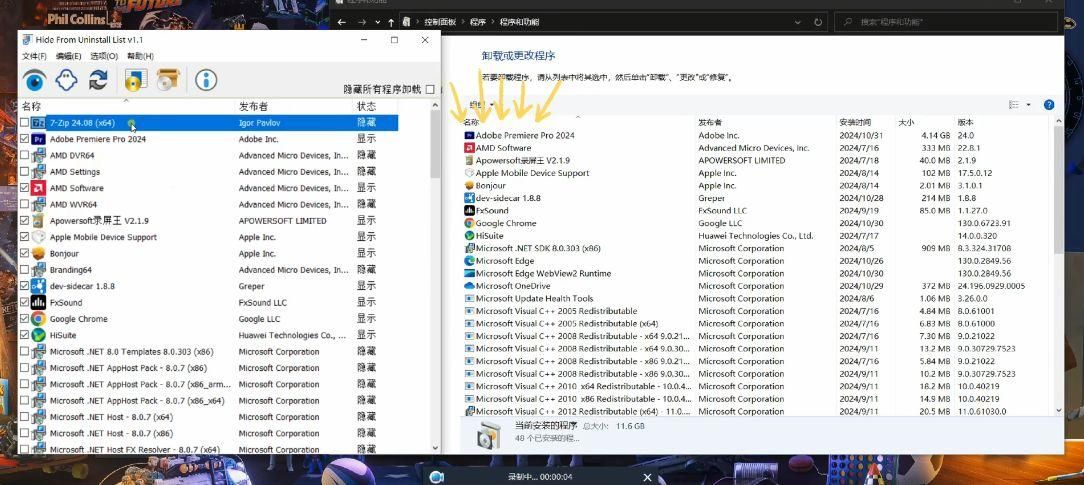Image resolution: width=1084 pixels, height=485 pixels.
Task: Select HiSuite row in Programs and Features
Action: point(758,236)
